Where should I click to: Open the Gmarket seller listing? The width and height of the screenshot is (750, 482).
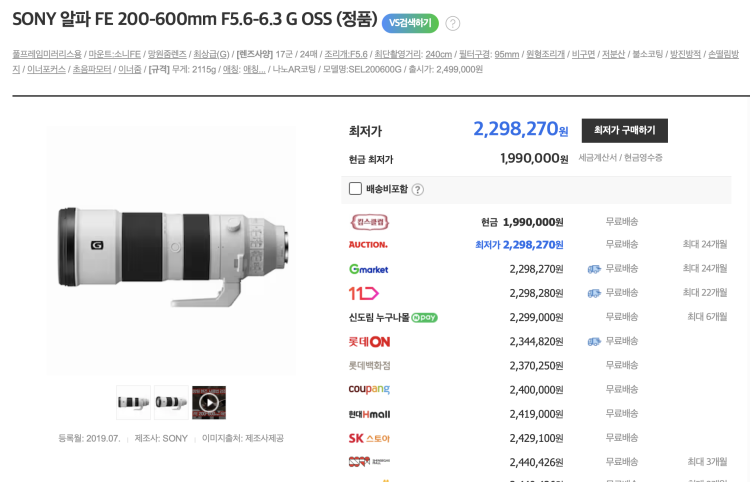coord(367,269)
